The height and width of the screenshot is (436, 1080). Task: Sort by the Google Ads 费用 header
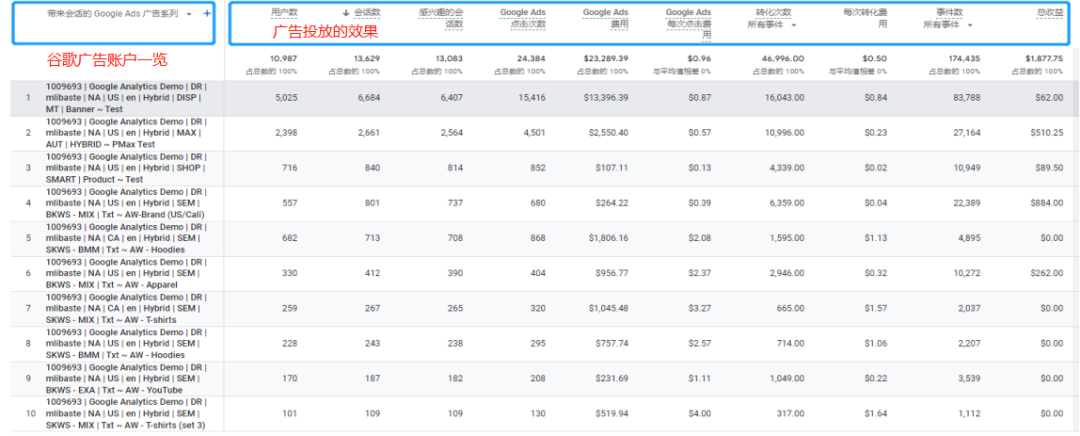[605, 18]
